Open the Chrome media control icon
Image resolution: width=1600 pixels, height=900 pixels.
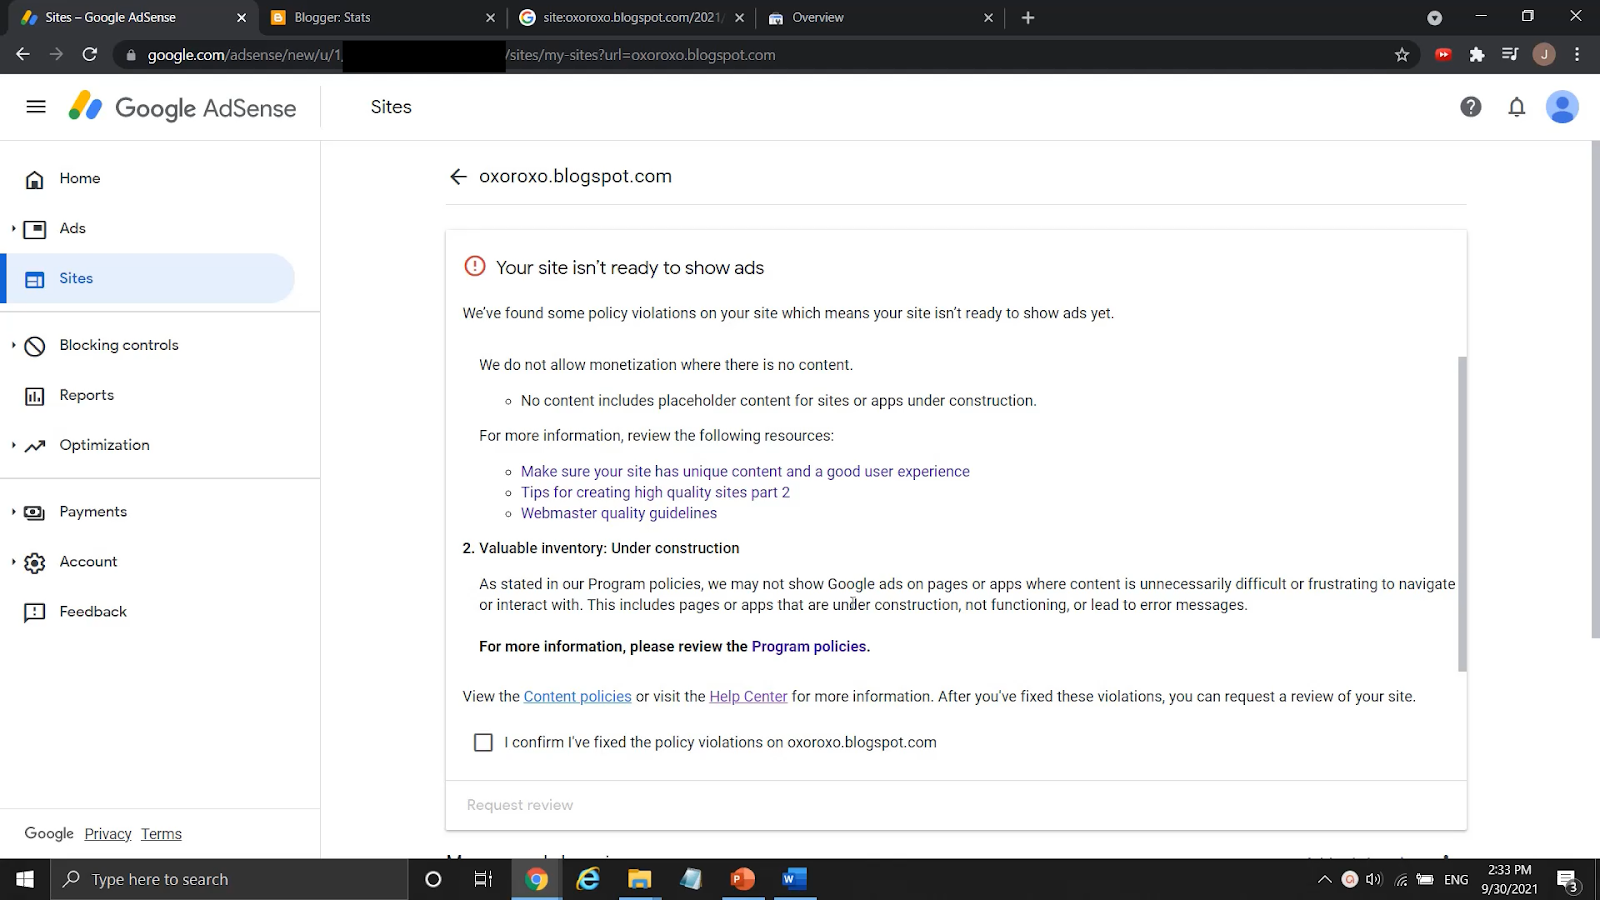[x=1510, y=55]
